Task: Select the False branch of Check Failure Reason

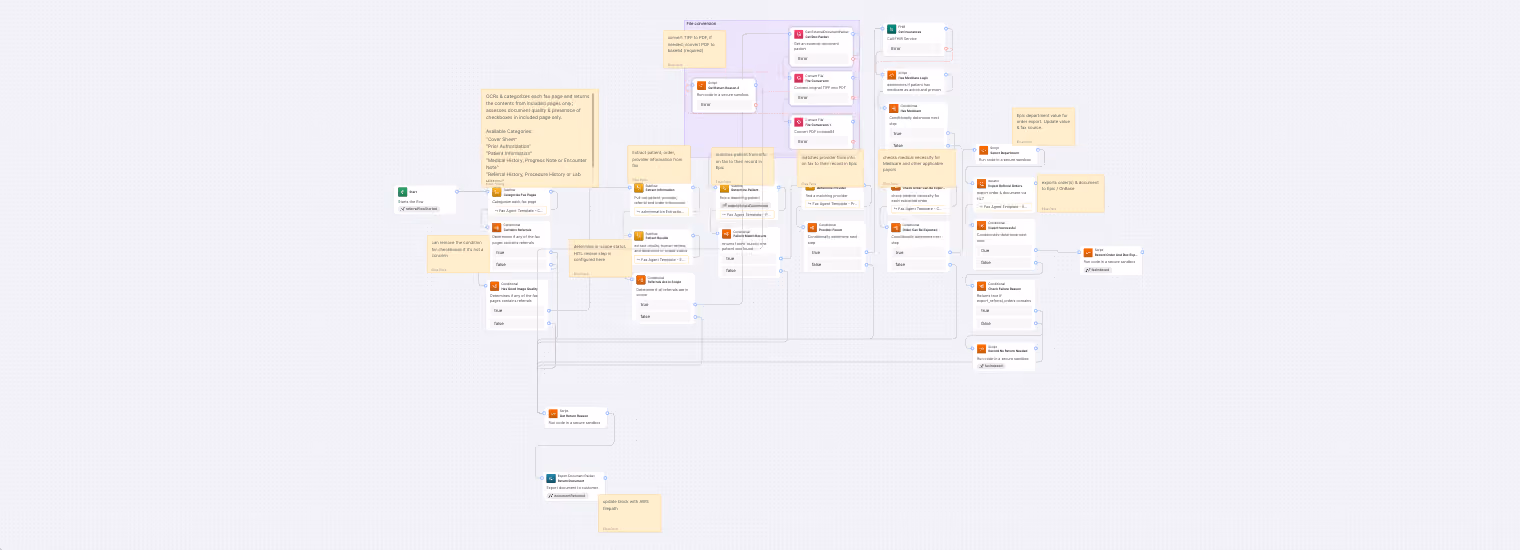Action: 1005,323
